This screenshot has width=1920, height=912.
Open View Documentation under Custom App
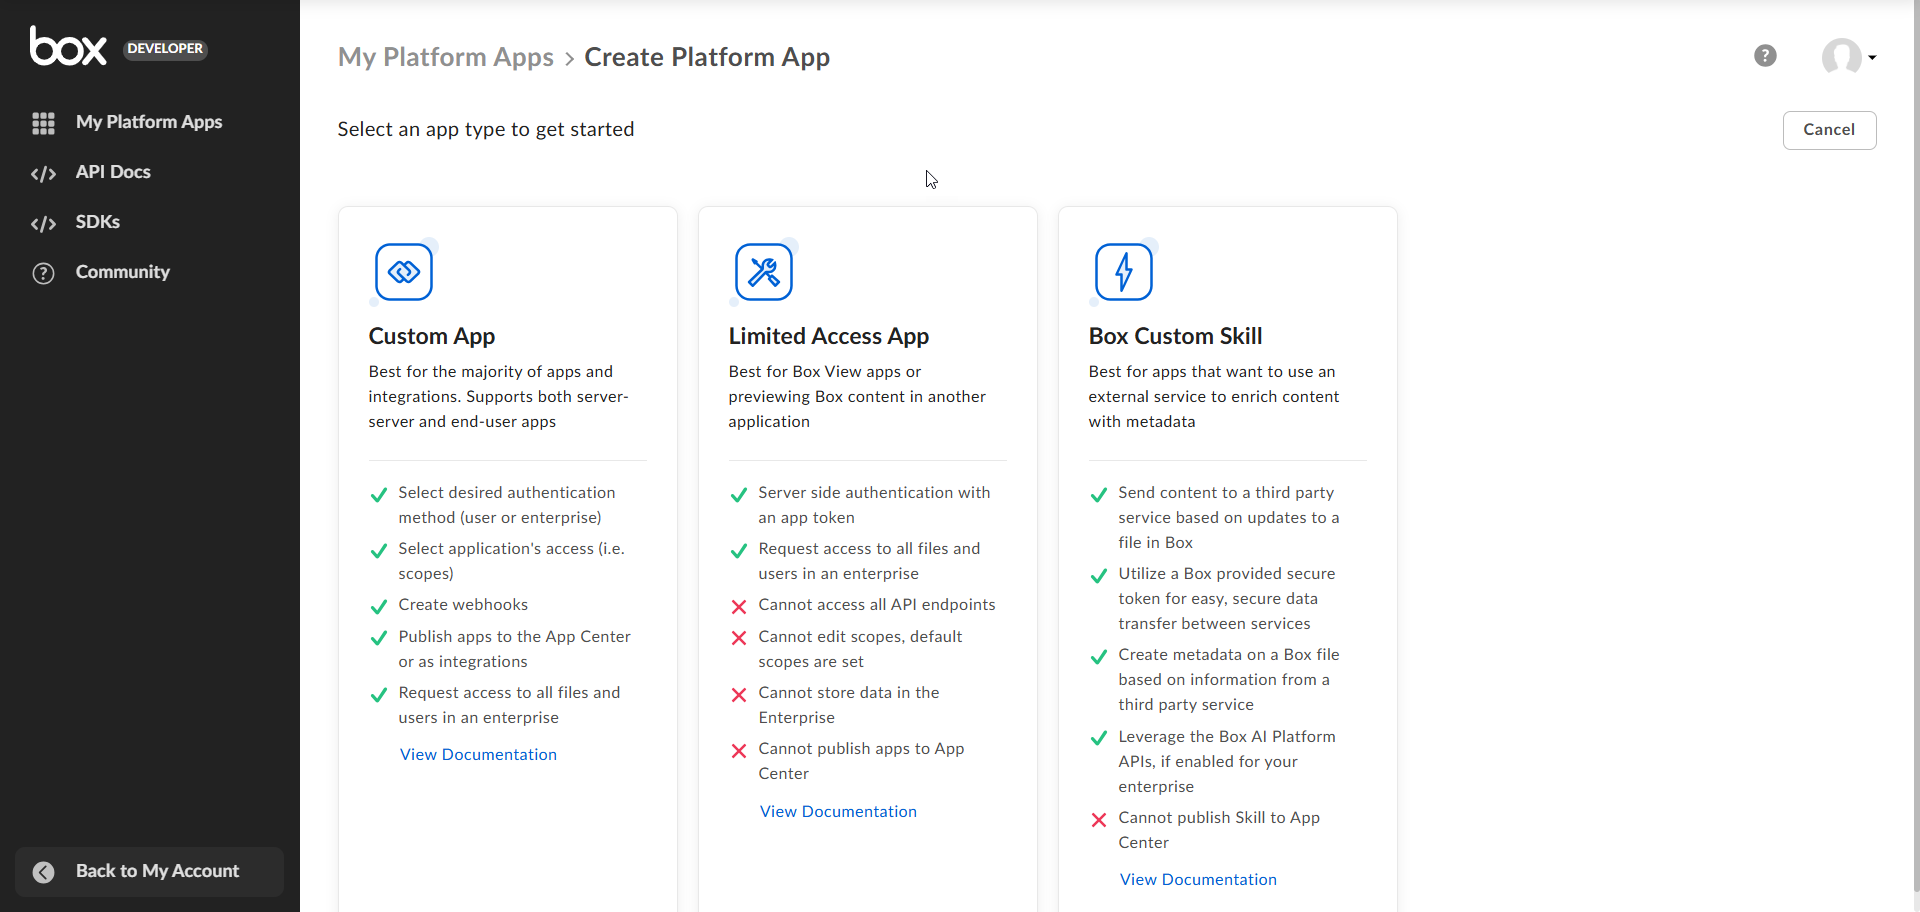tap(478, 754)
